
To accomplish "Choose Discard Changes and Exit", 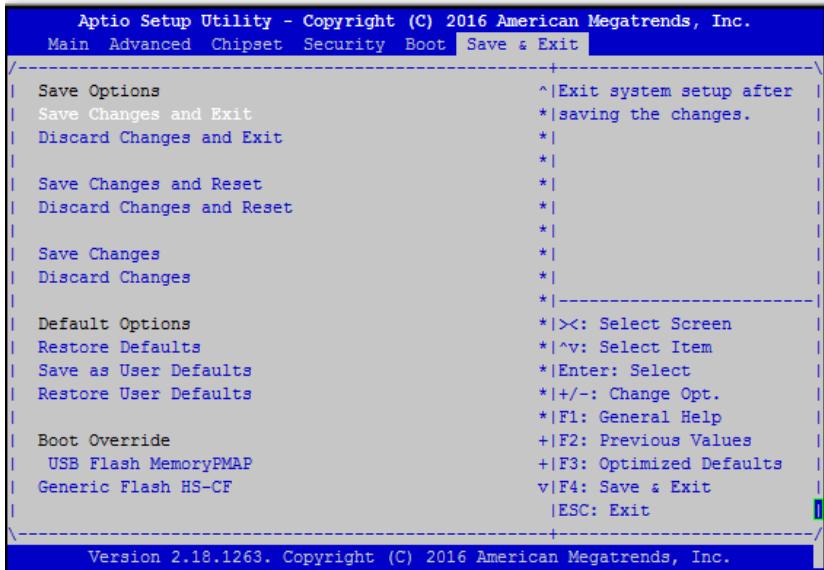I will point(160,138).
